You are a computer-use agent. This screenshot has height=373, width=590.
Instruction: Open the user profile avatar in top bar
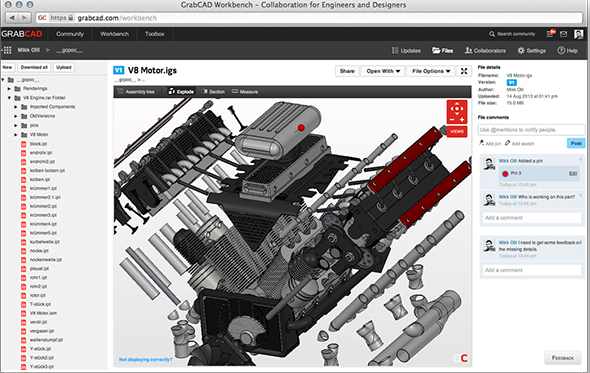click(x=578, y=34)
